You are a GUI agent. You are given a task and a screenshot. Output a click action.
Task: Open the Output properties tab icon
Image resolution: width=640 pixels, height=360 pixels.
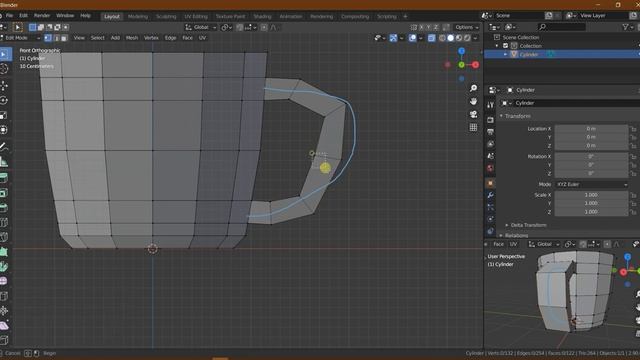(491, 132)
